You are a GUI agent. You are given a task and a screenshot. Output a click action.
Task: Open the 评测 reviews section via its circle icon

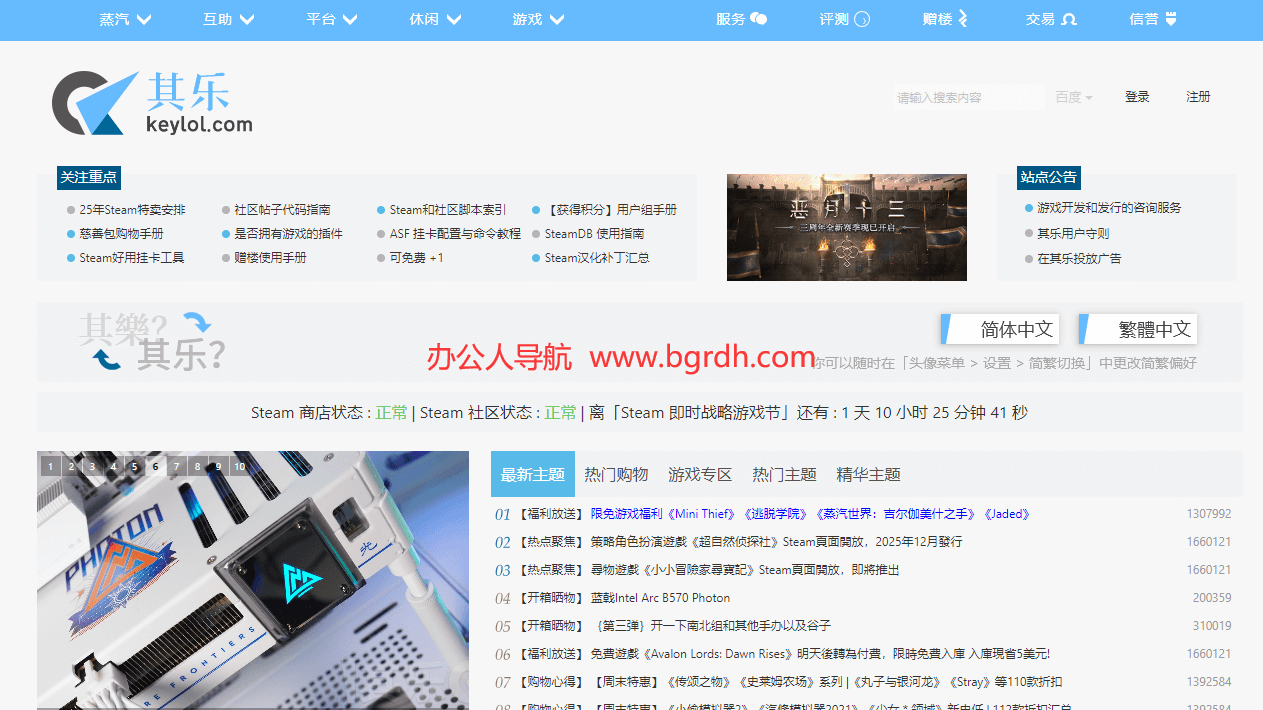(864, 18)
